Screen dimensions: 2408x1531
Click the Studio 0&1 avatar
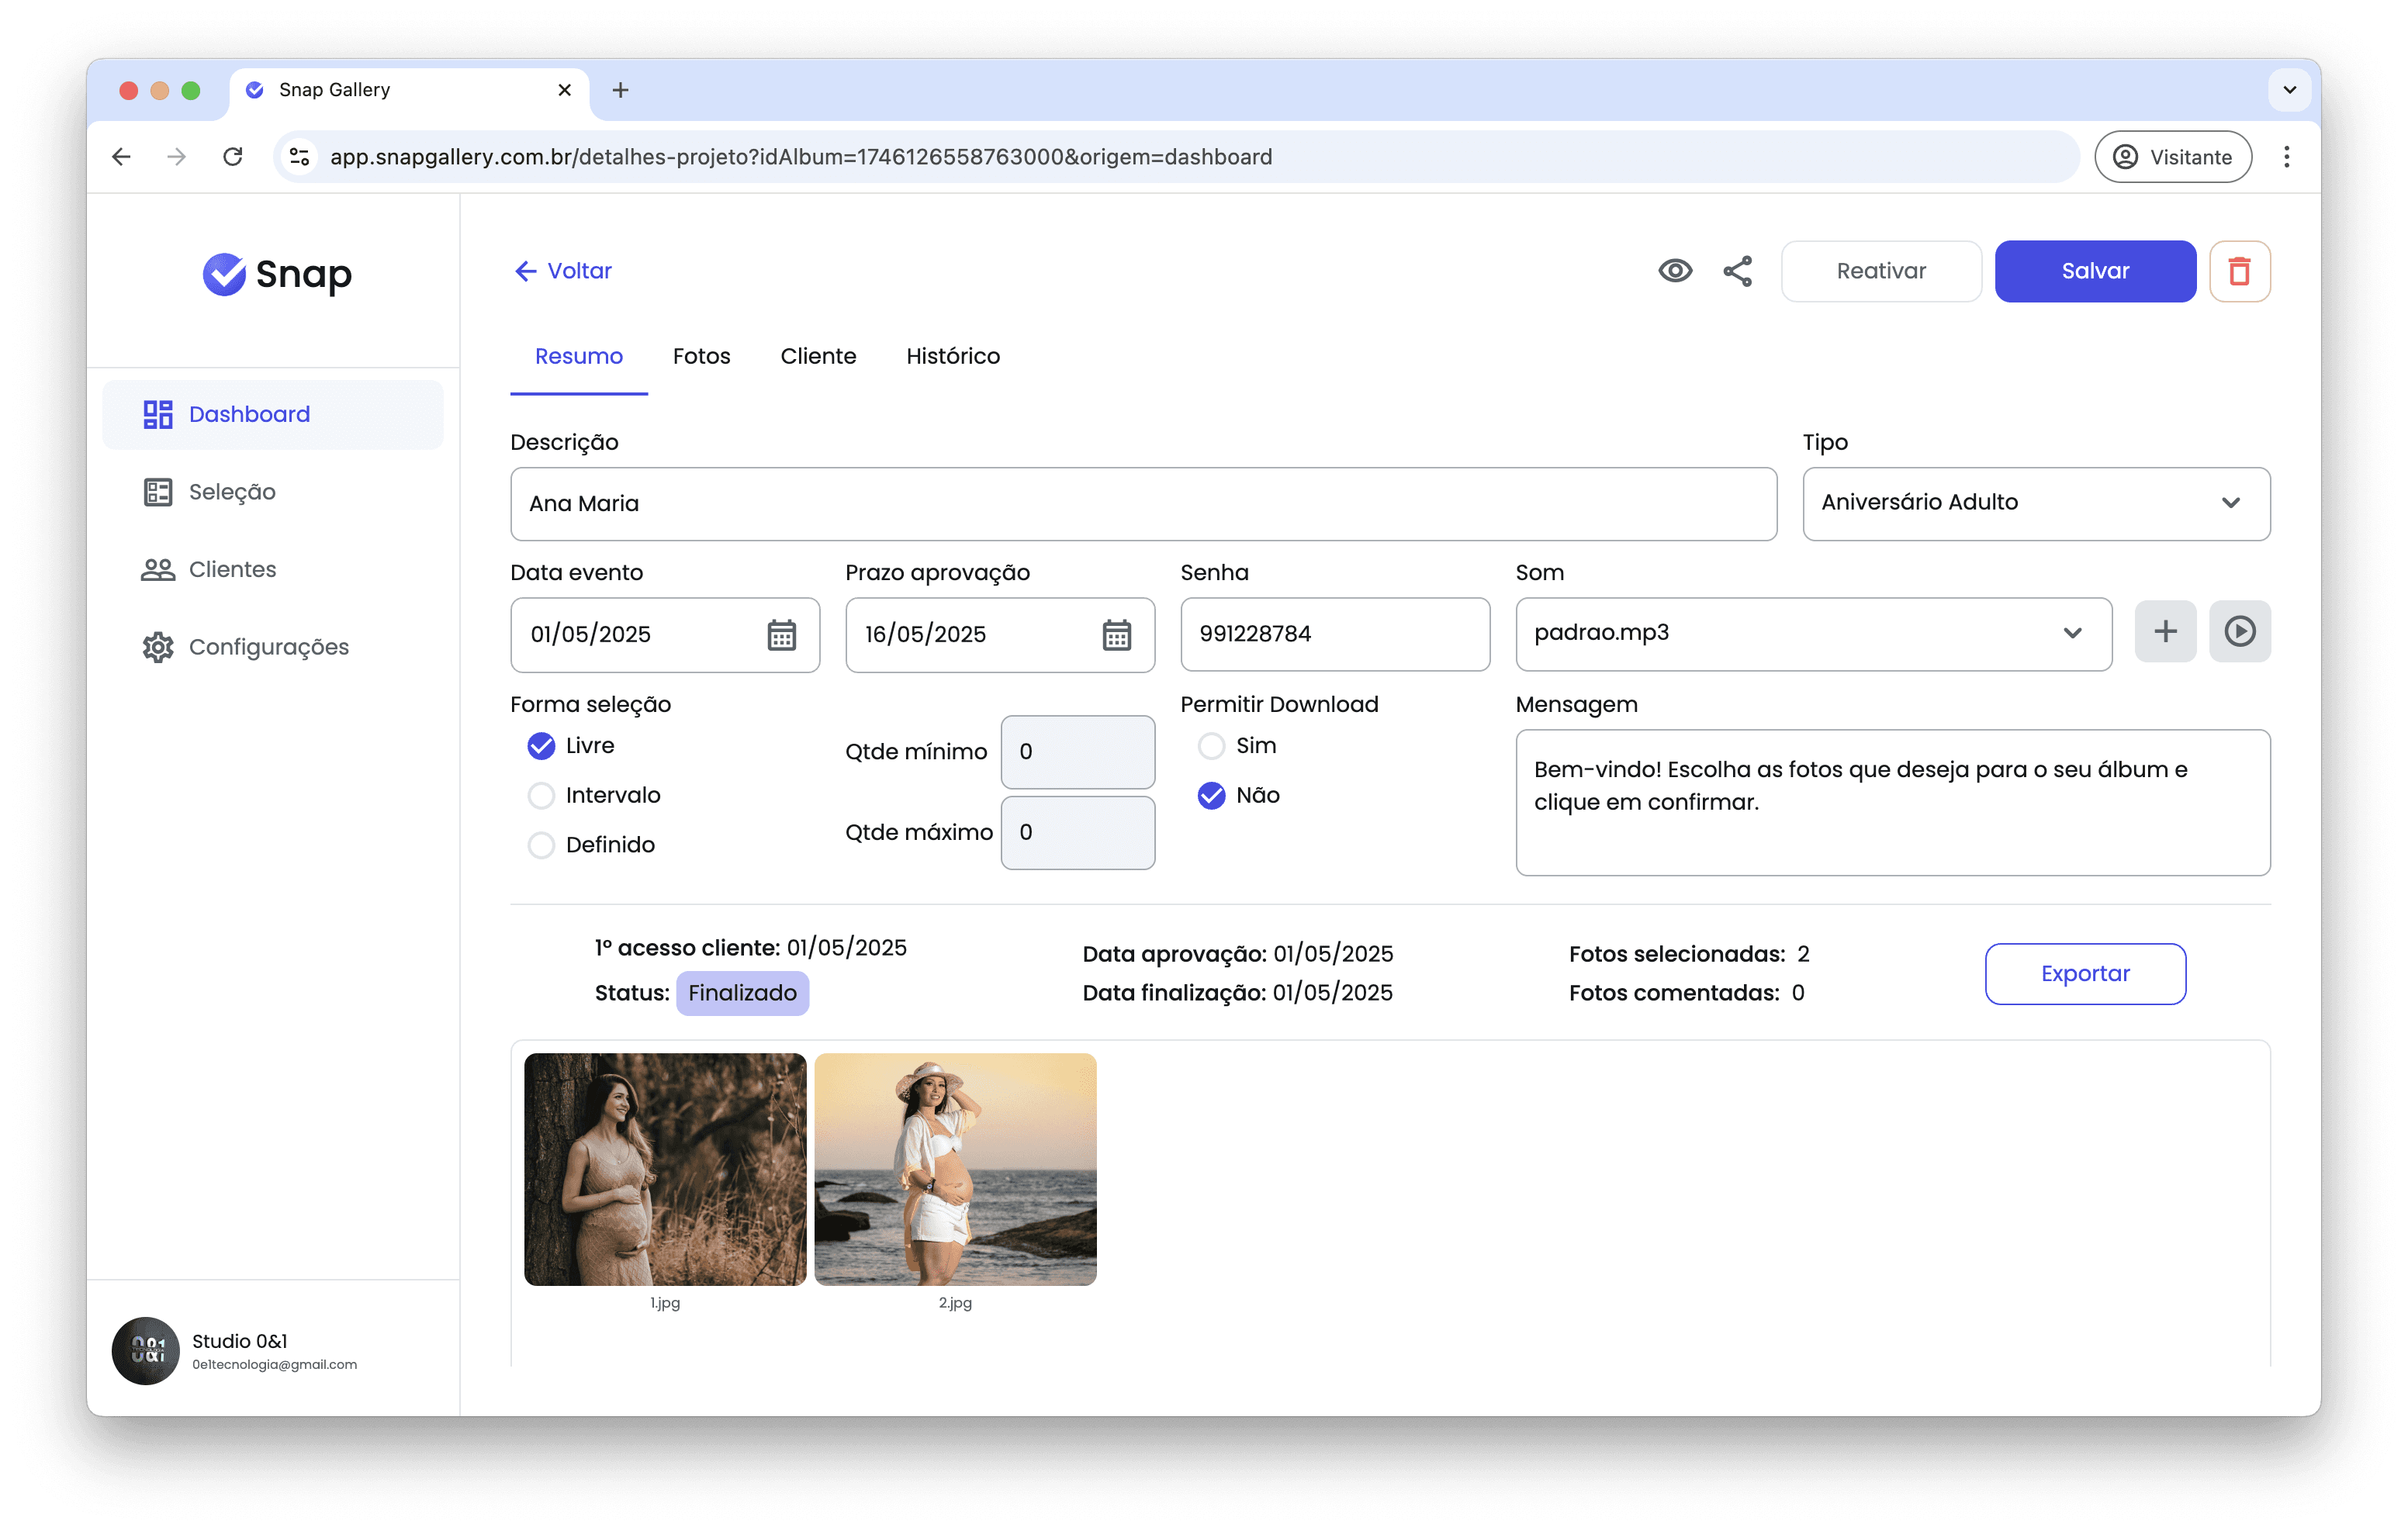tap(146, 1350)
